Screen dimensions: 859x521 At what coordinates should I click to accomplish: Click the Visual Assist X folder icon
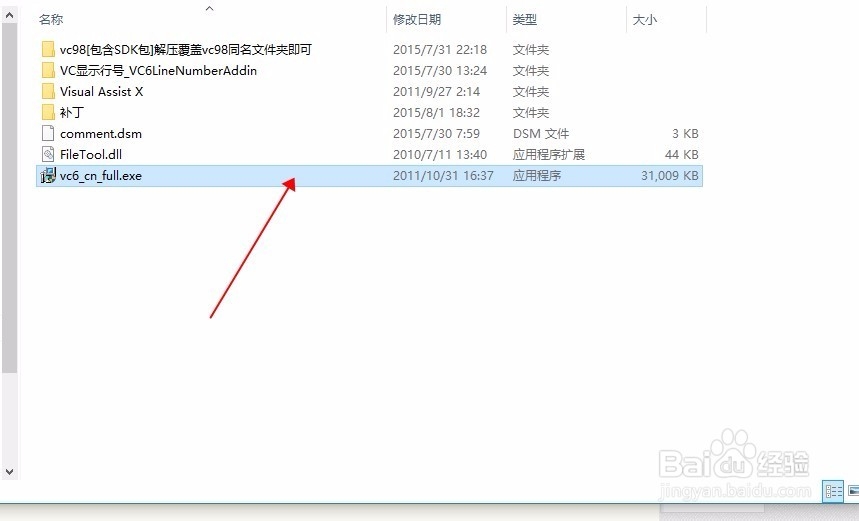point(48,91)
